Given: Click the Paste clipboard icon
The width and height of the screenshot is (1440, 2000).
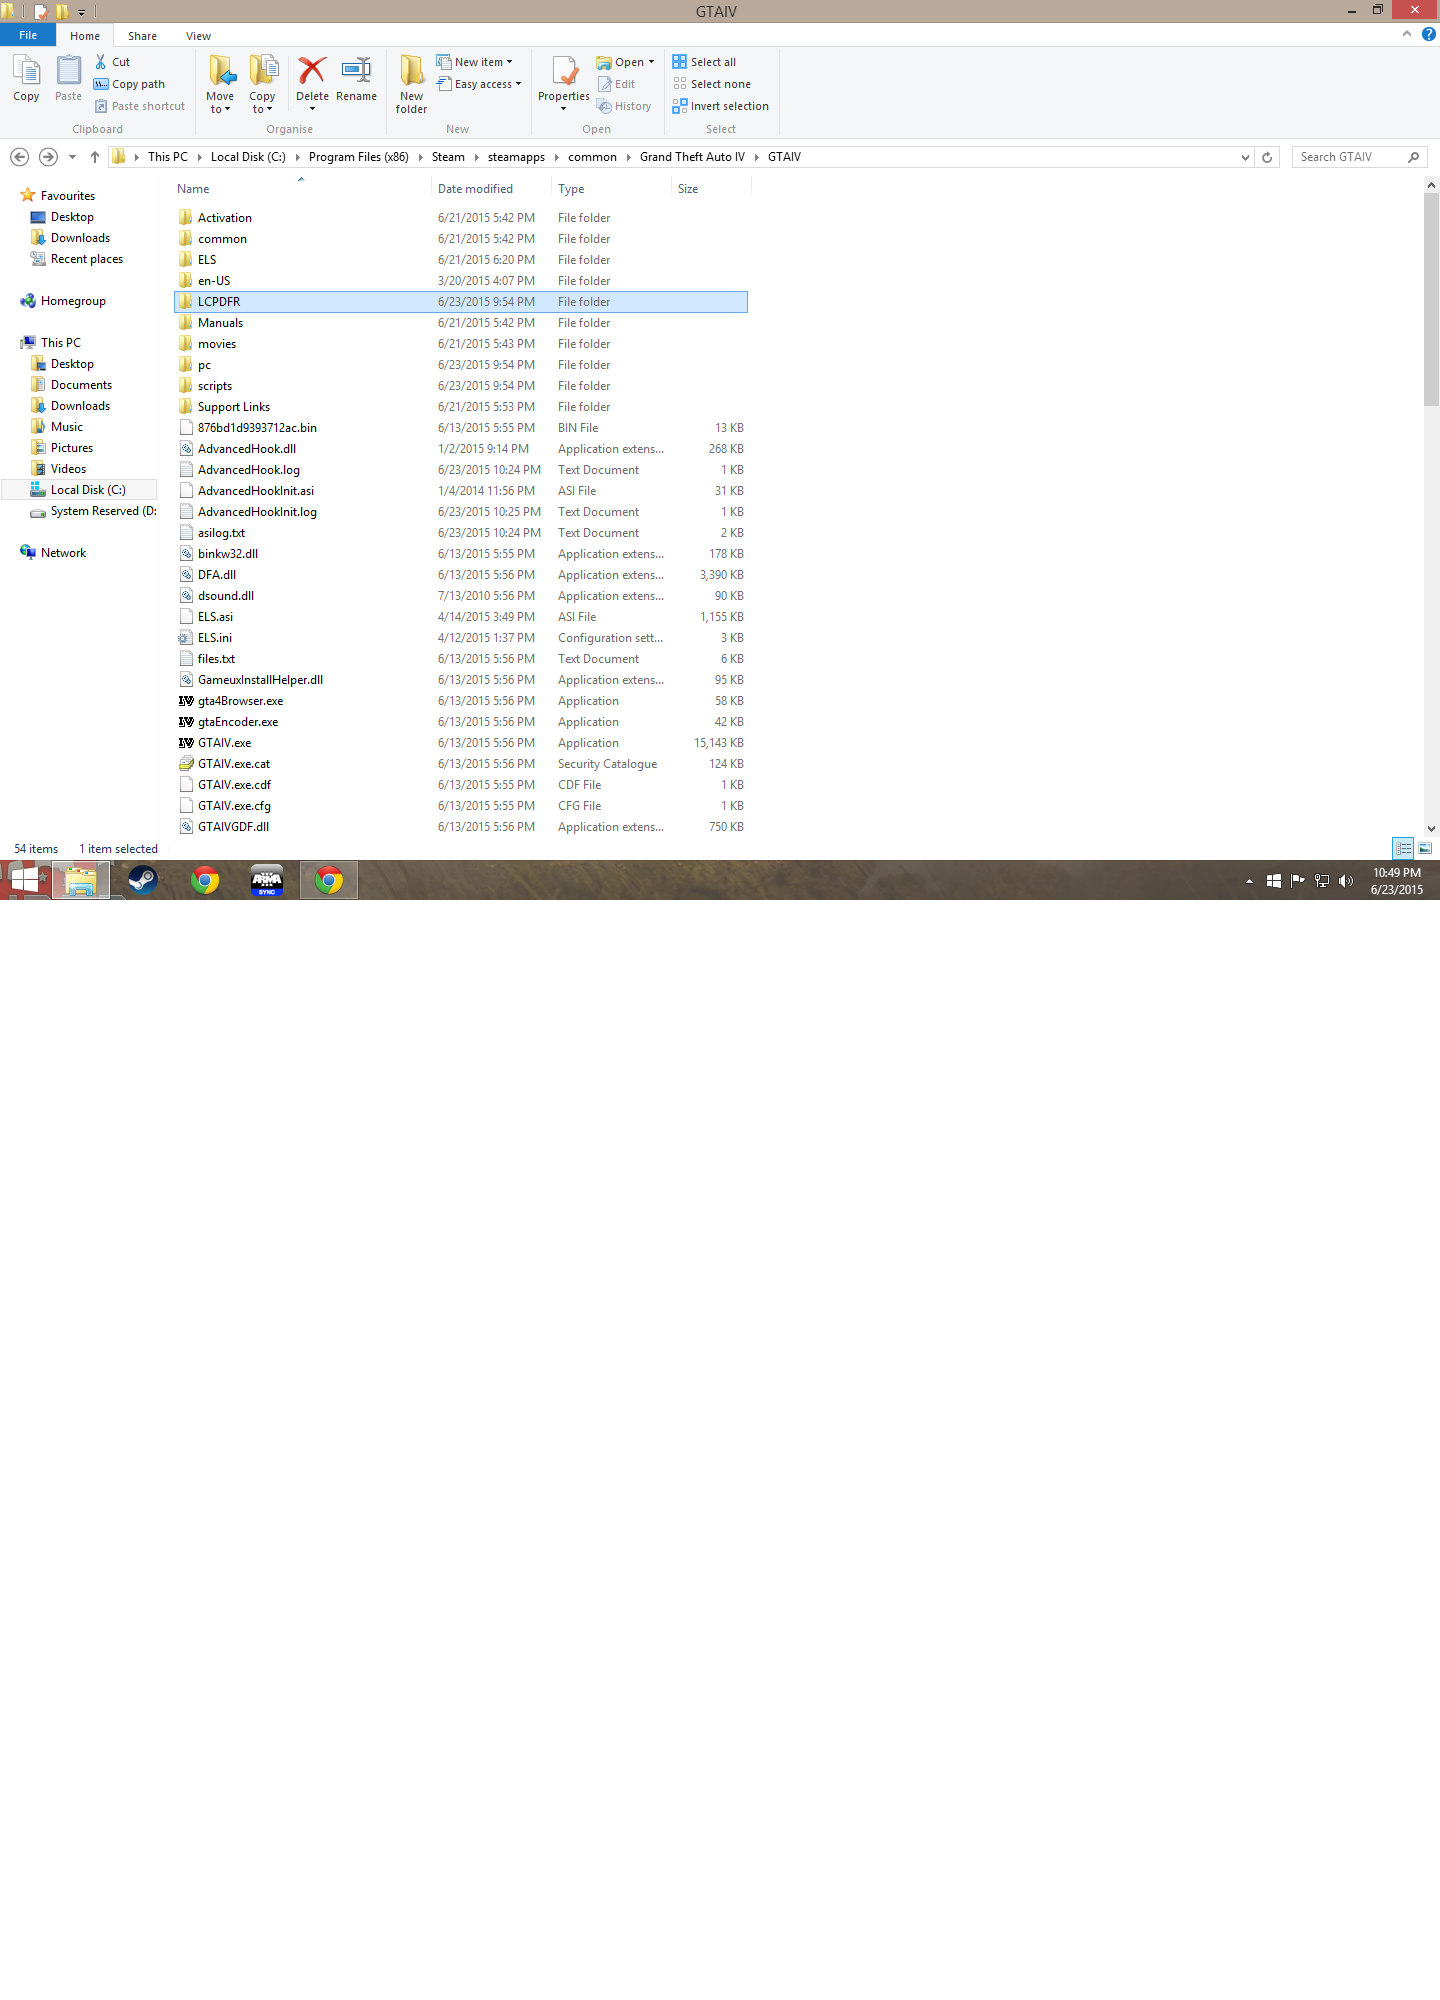Looking at the screenshot, I should pyautogui.click(x=68, y=78).
